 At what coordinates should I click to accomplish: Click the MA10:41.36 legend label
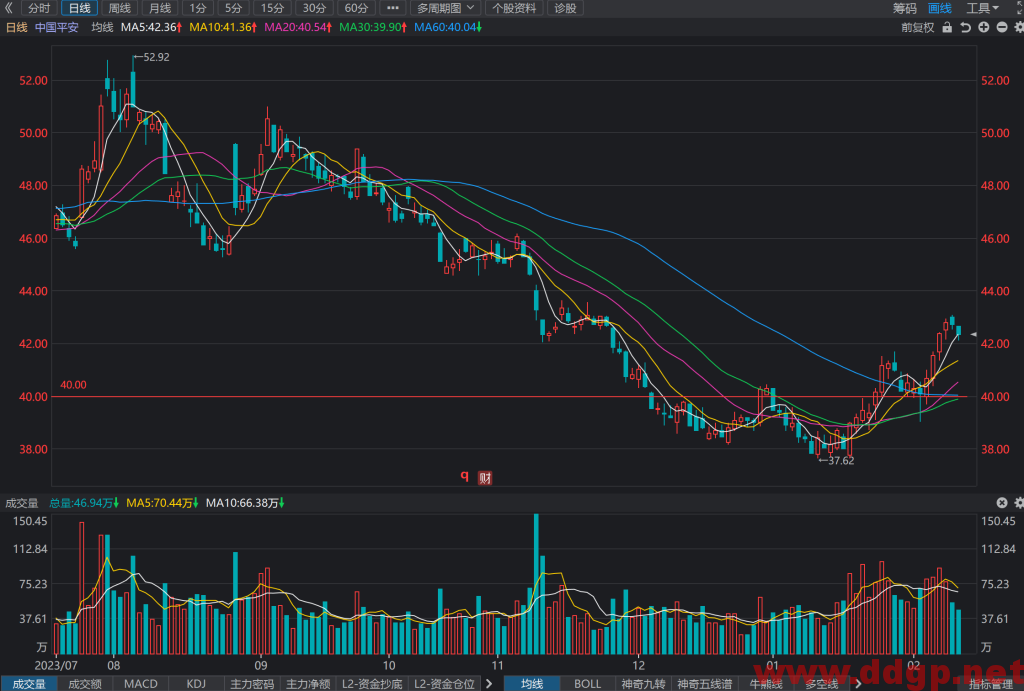223,27
